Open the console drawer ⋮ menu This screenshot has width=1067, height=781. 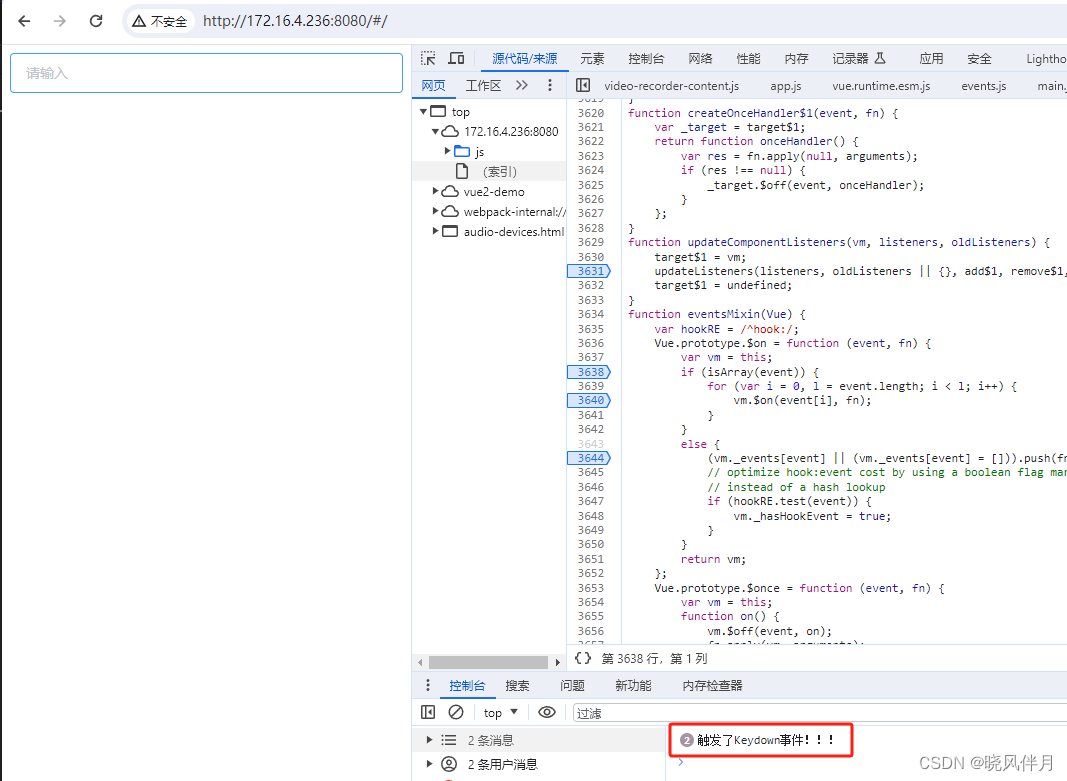[428, 685]
